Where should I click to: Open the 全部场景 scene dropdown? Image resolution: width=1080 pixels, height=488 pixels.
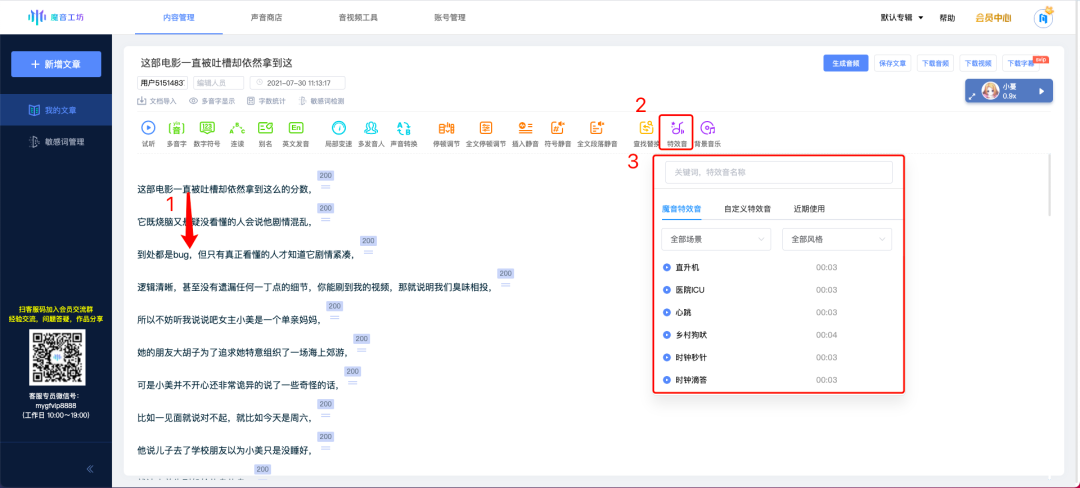(x=716, y=240)
